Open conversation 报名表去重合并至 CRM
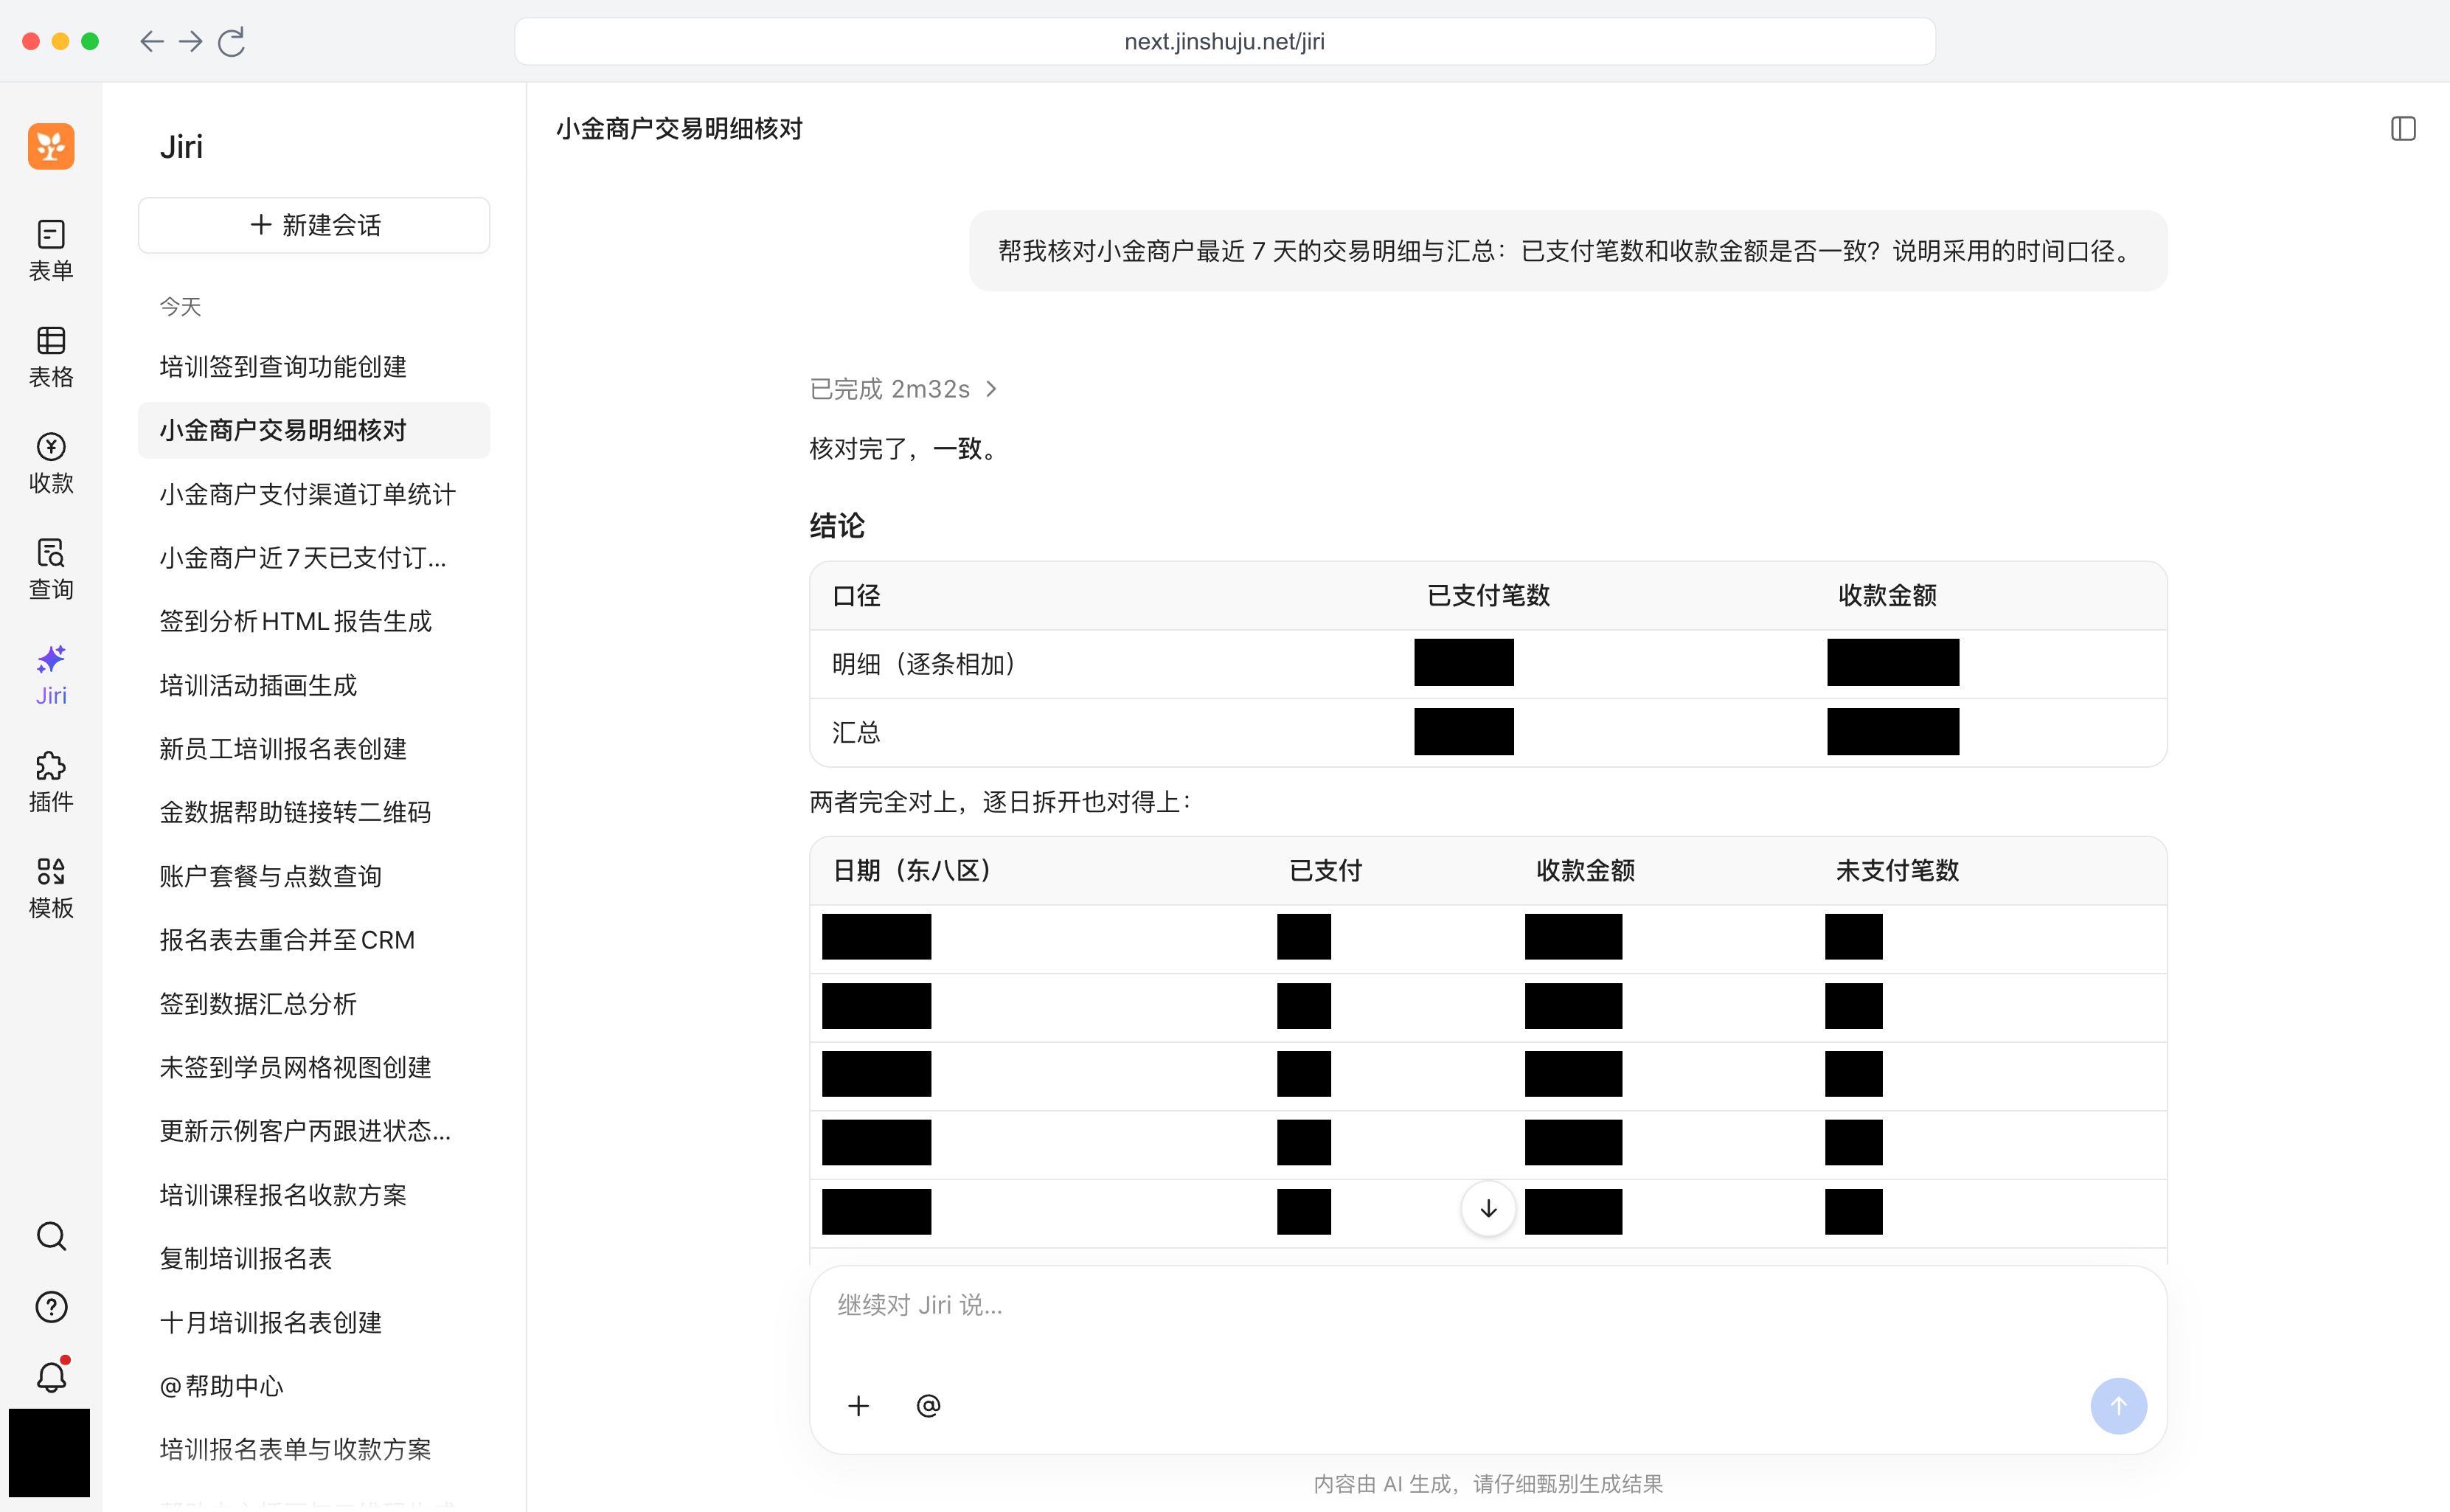Image resolution: width=2450 pixels, height=1512 pixels. [314, 940]
